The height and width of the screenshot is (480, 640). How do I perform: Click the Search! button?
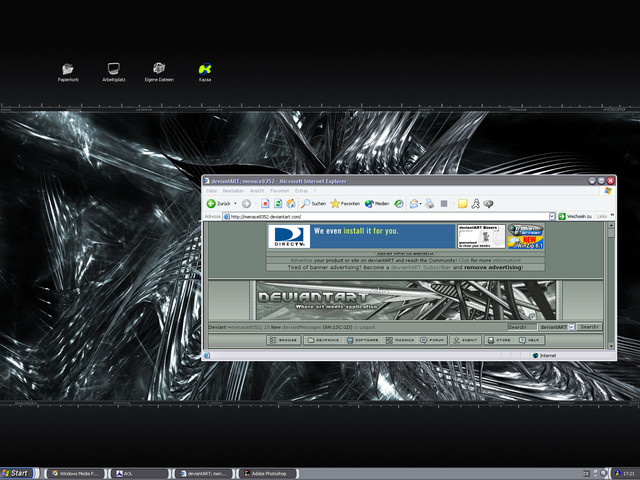coord(589,327)
